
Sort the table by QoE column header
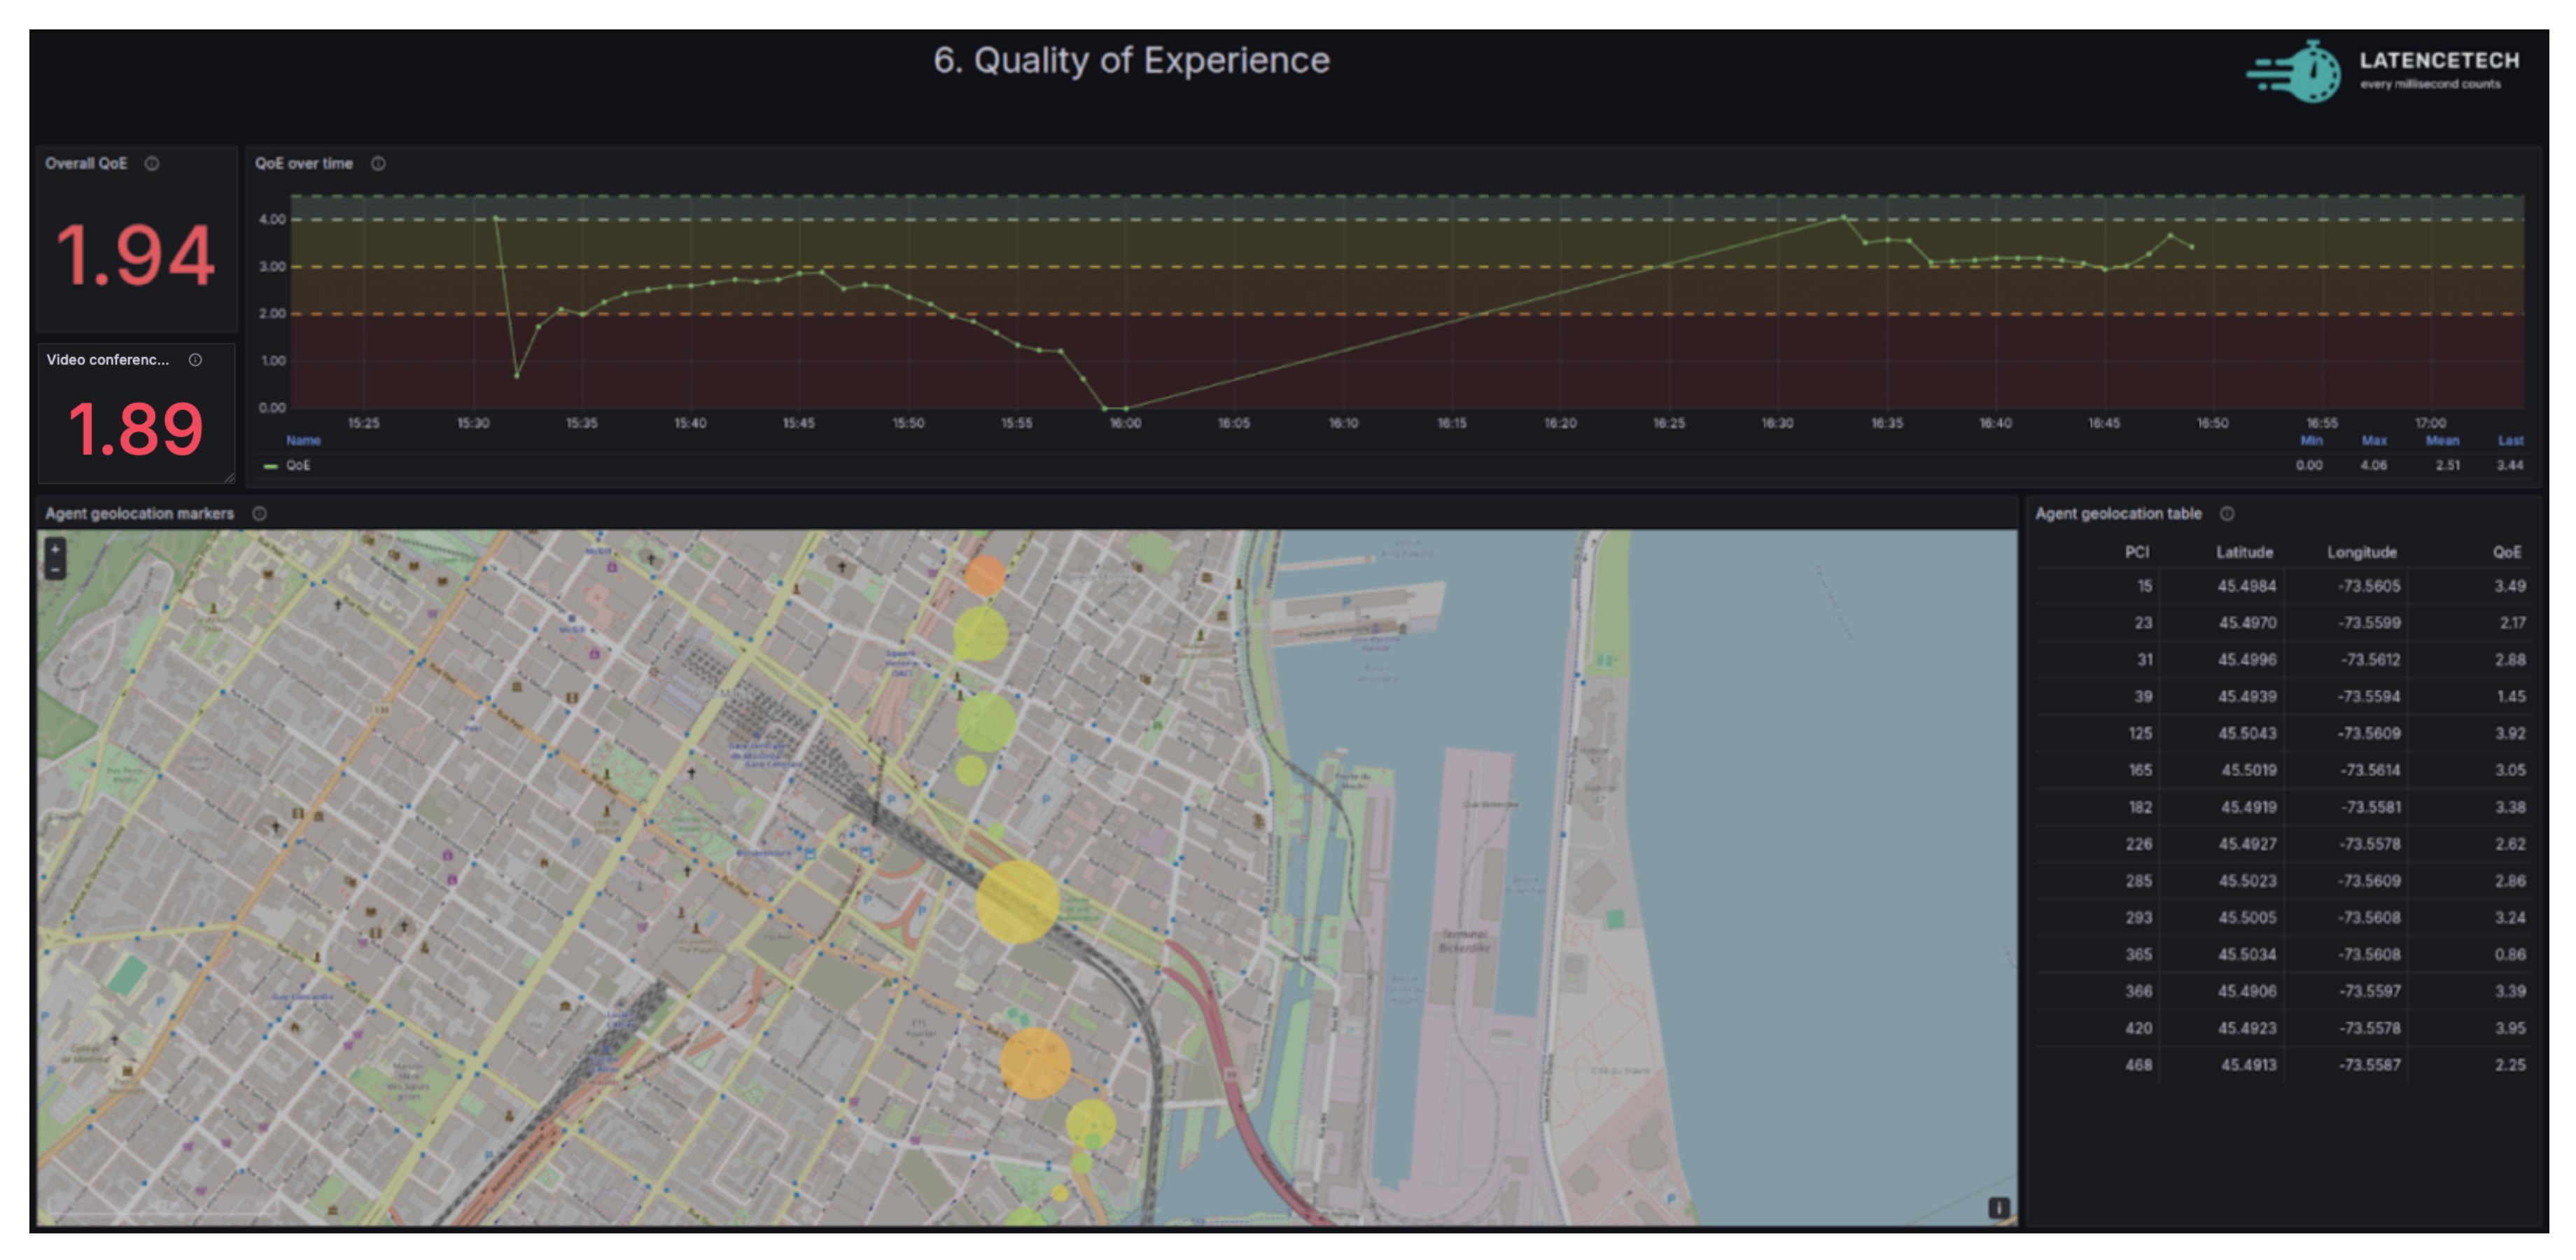[x=2506, y=552]
